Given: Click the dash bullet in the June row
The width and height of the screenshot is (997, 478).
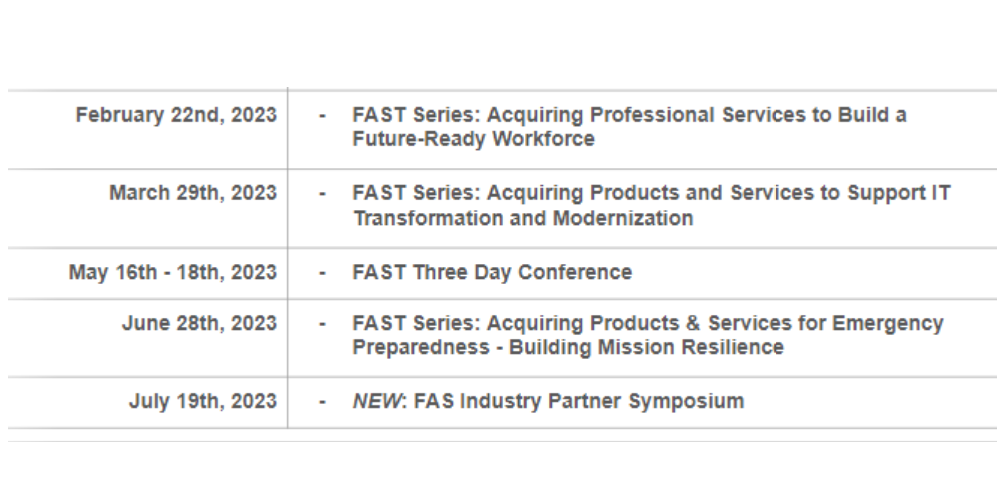Looking at the screenshot, I should point(322,324).
